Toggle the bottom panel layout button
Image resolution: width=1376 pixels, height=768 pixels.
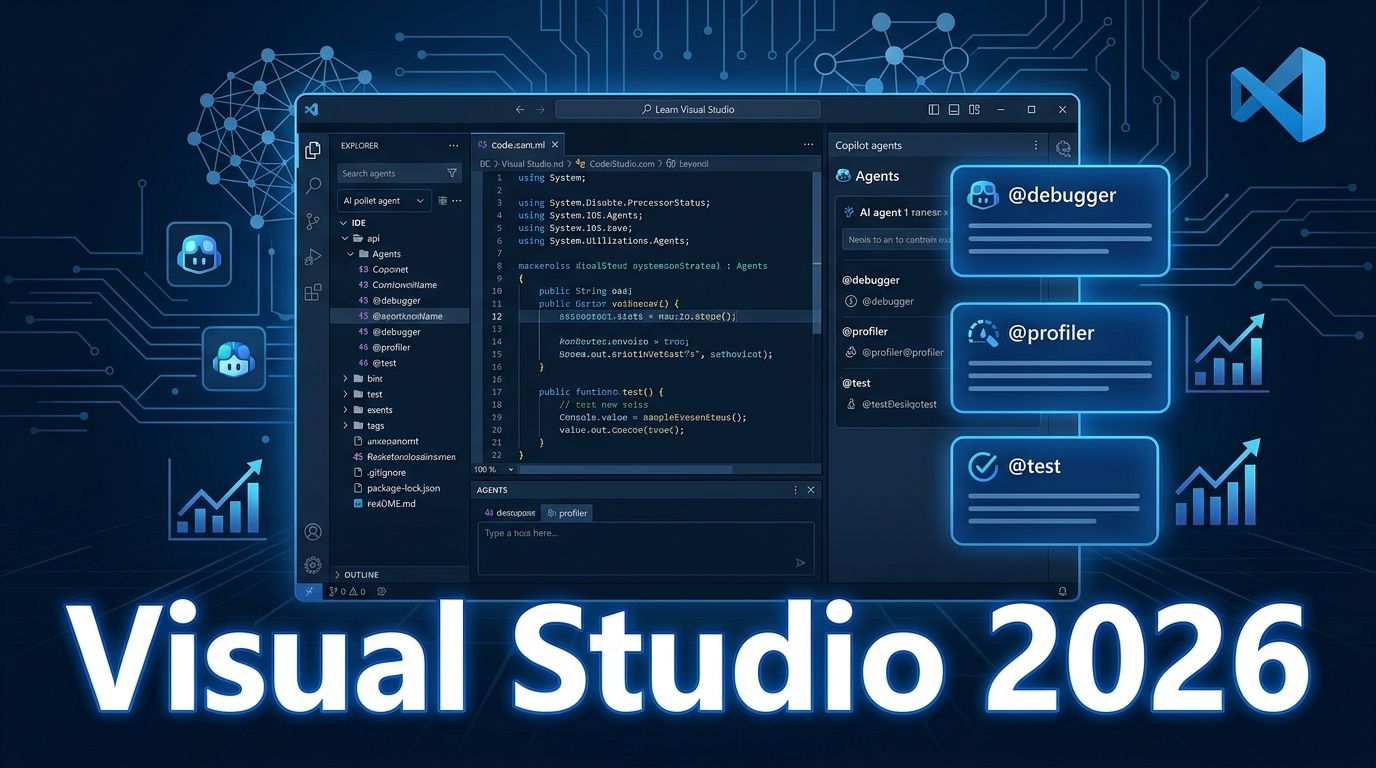pyautogui.click(x=954, y=109)
